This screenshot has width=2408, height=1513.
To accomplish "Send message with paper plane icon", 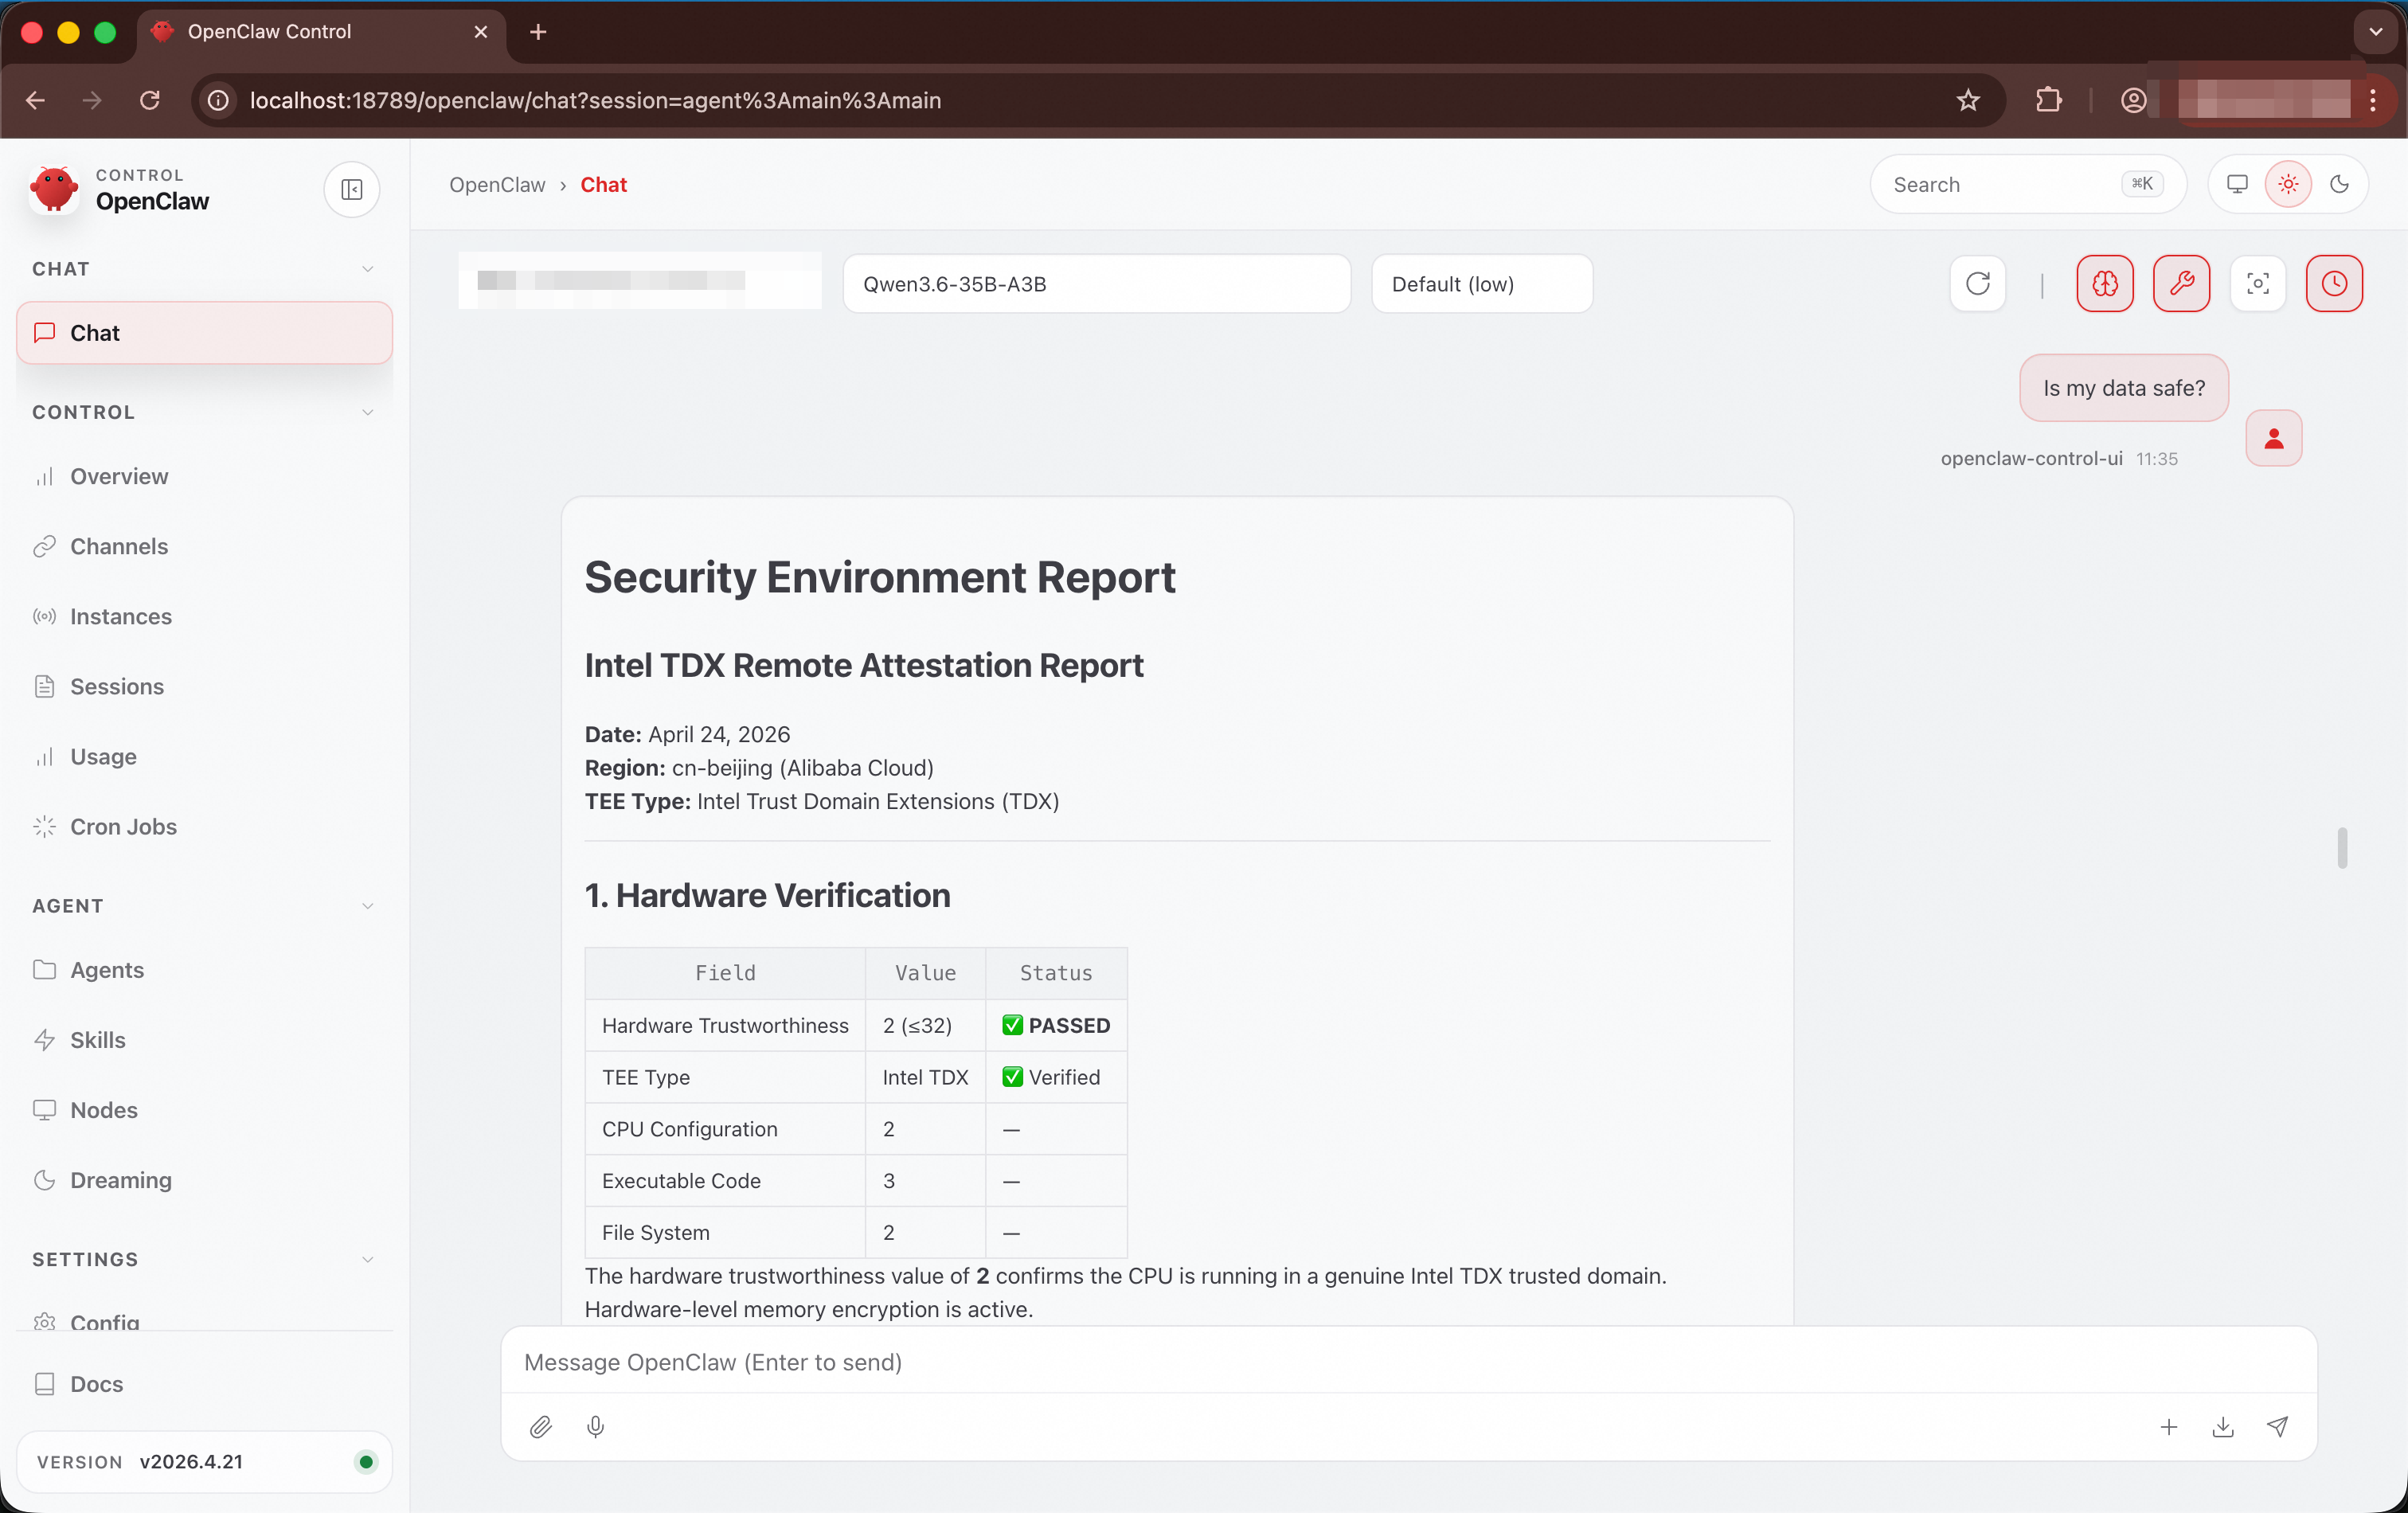I will 2277,1427.
